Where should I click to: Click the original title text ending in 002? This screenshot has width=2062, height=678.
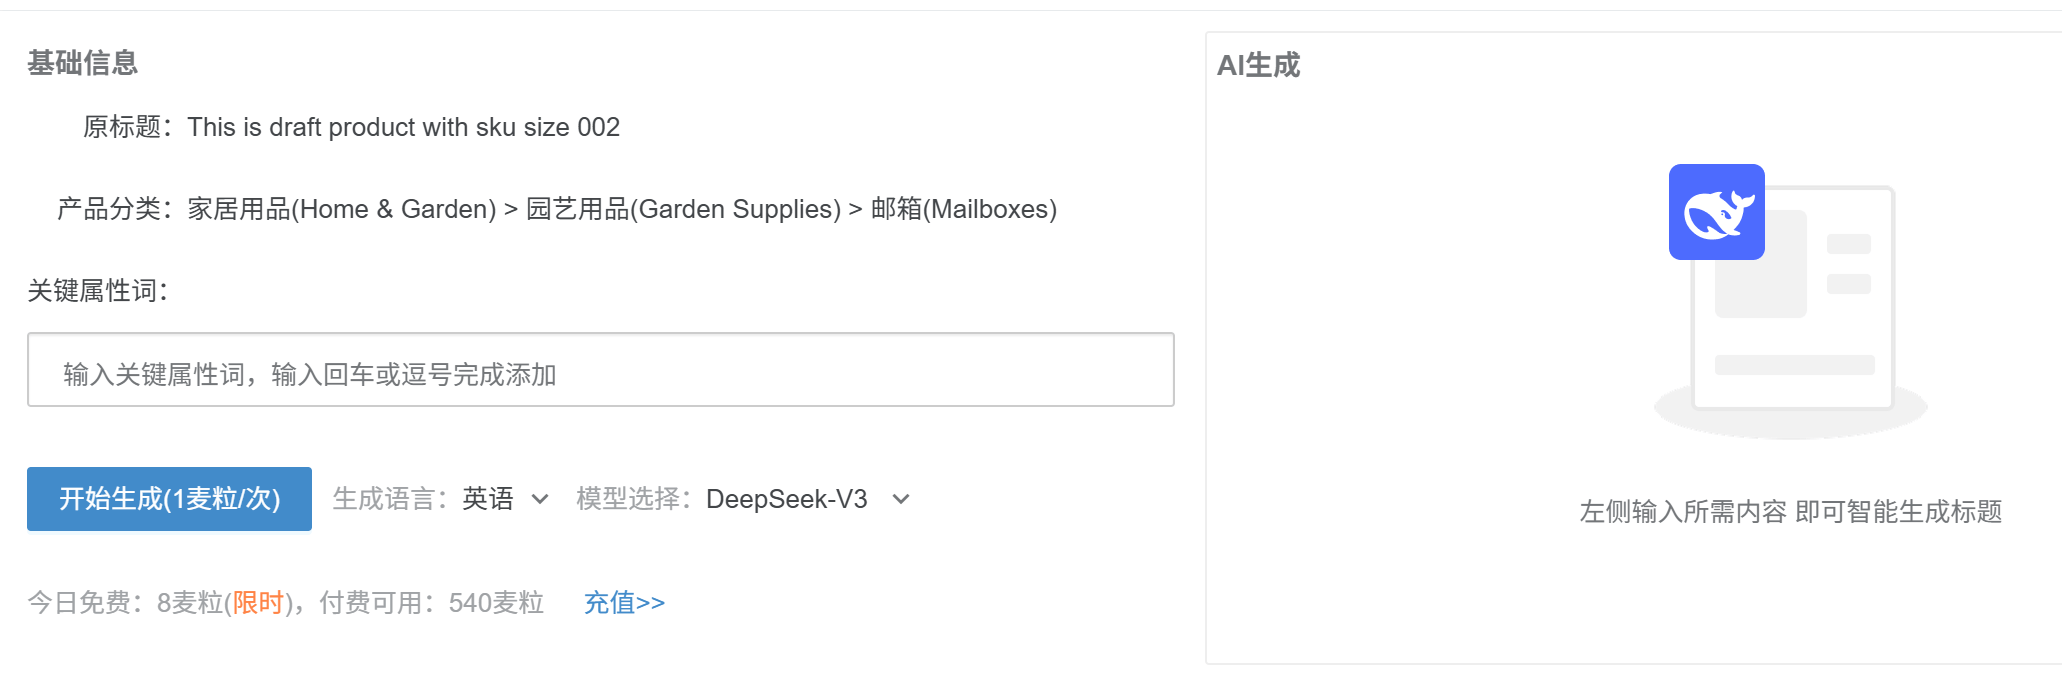[403, 127]
